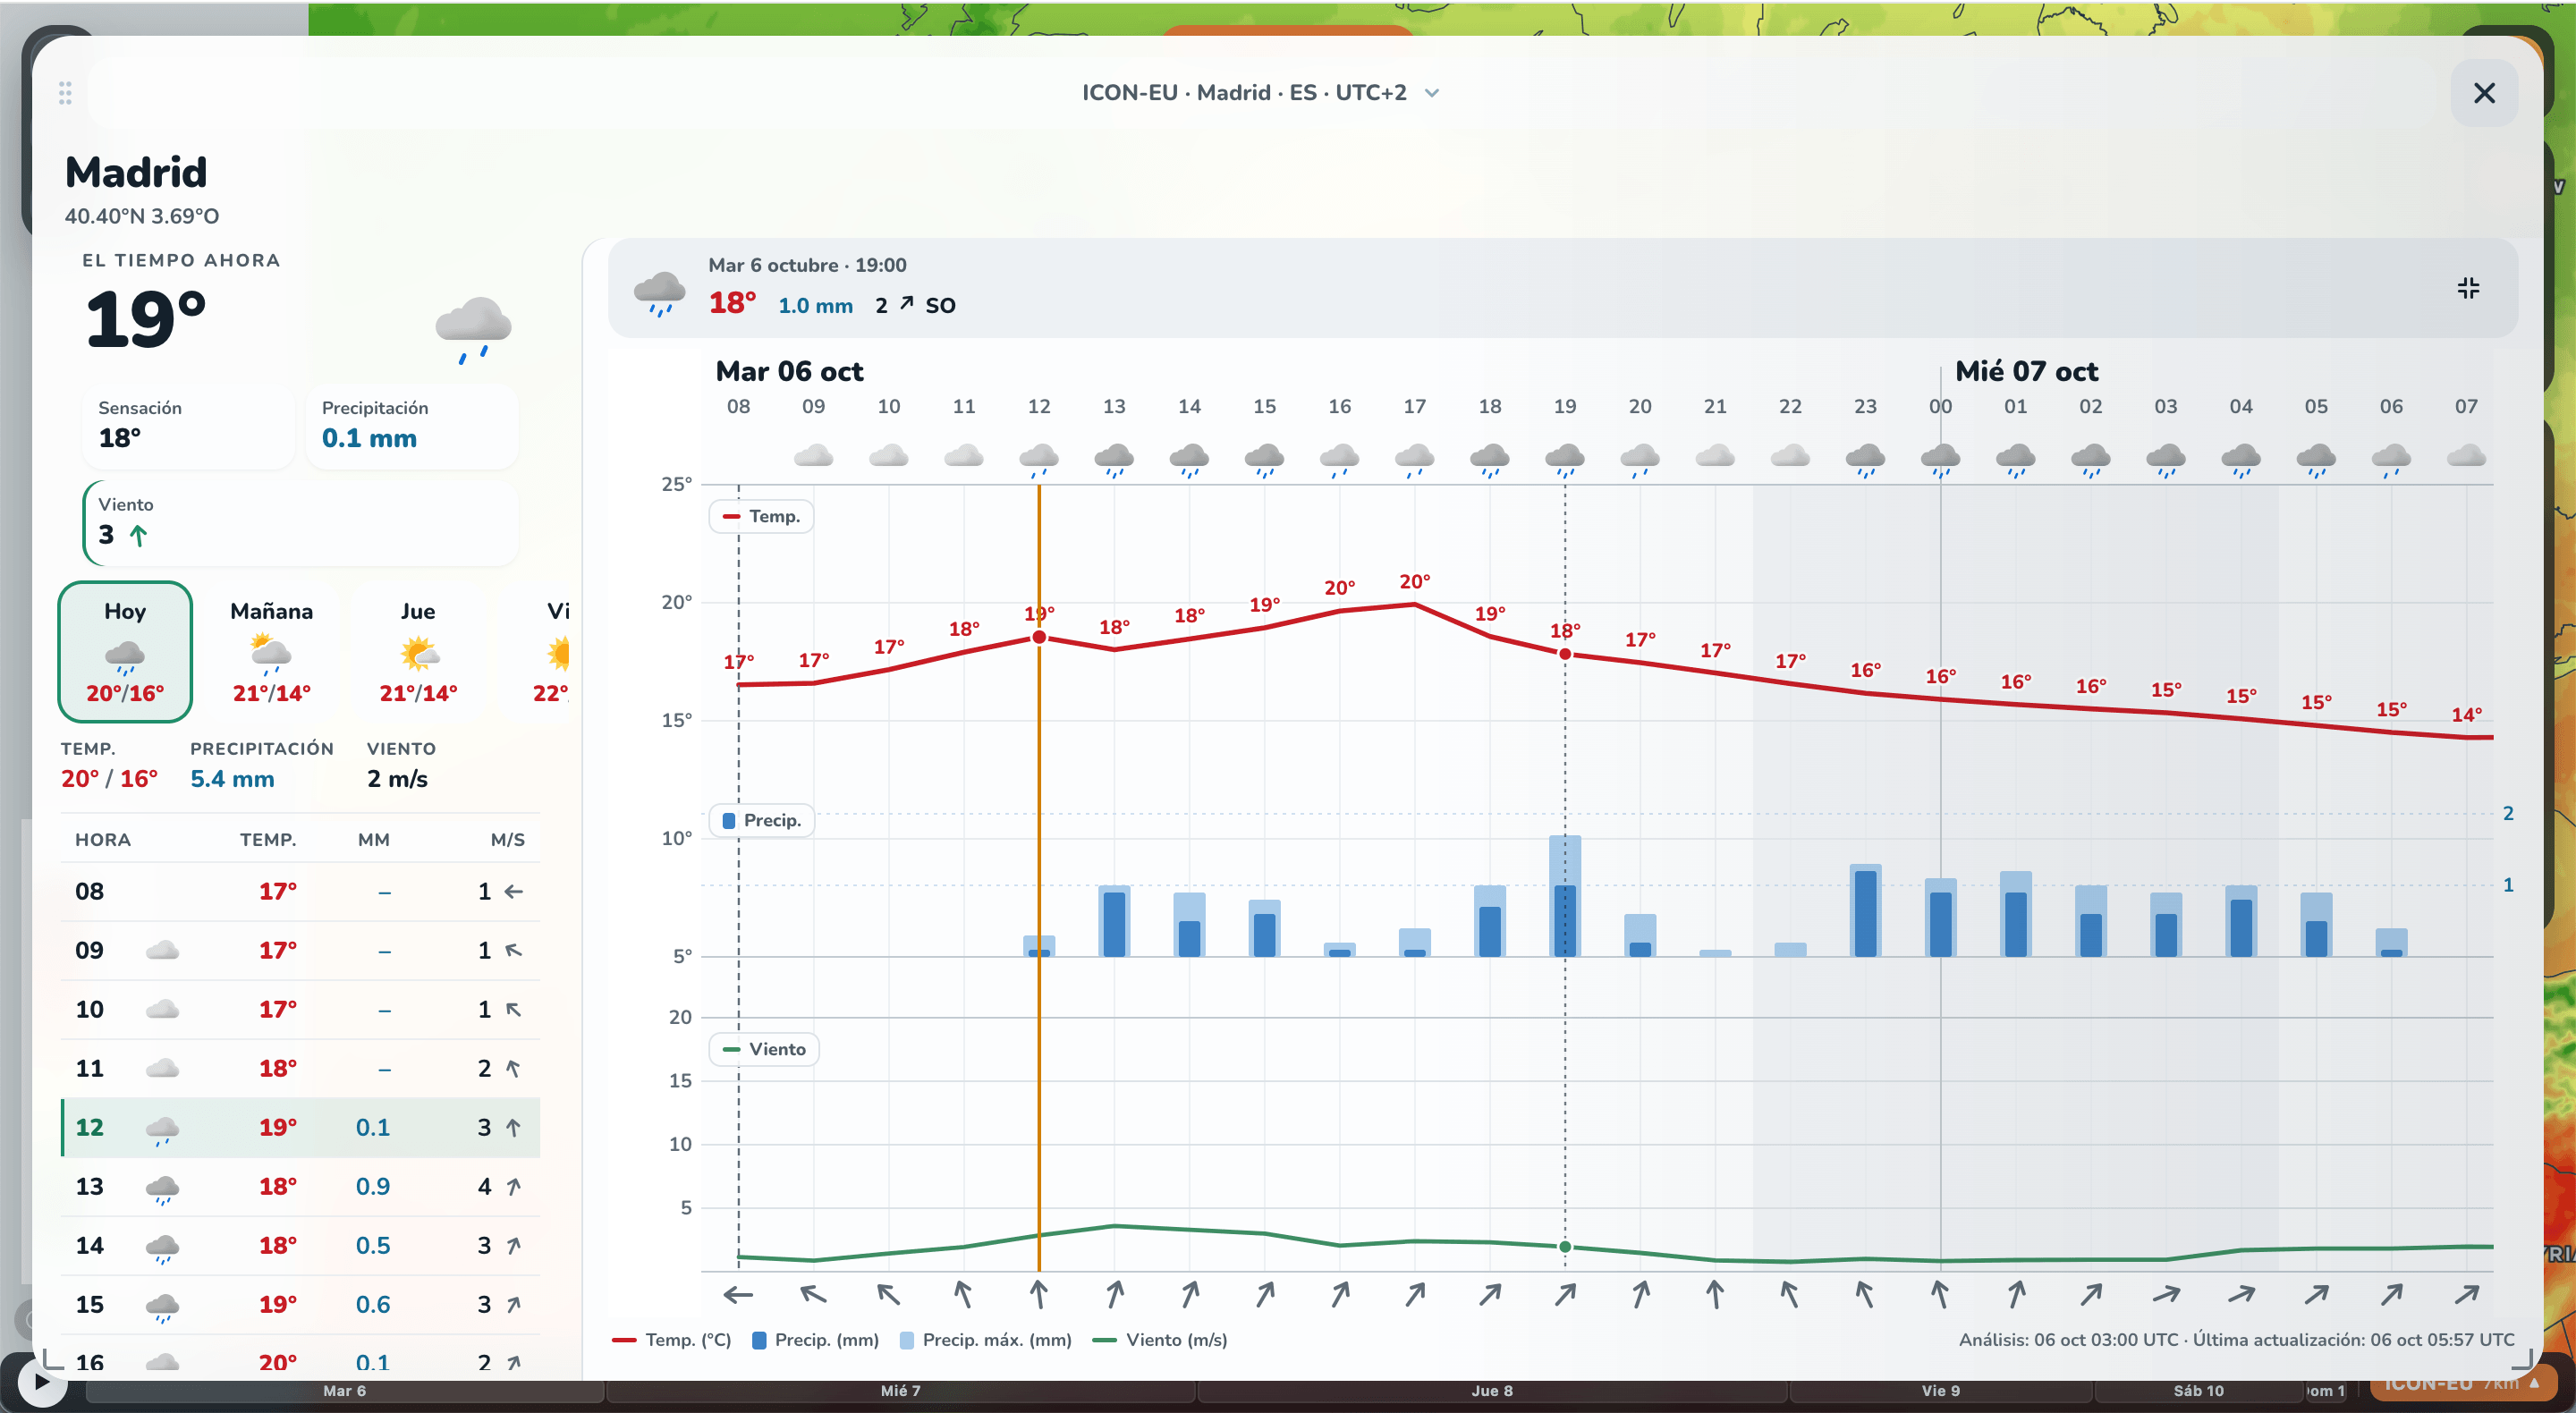Image resolution: width=2576 pixels, height=1413 pixels.
Task: Select the 12 hour row in the table
Action: pos(300,1127)
